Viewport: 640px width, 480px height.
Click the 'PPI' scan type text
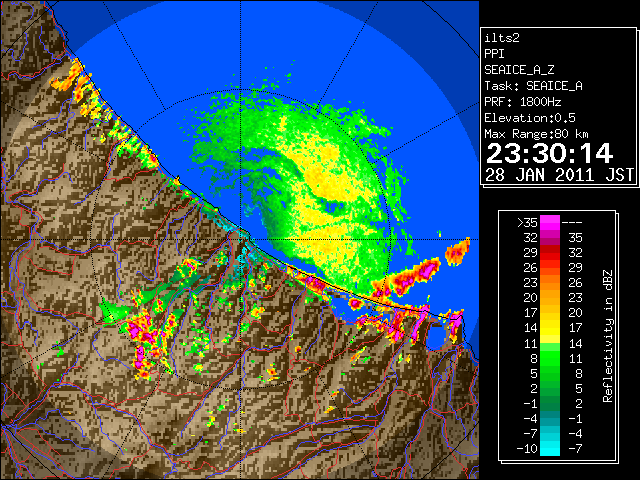pos(494,54)
